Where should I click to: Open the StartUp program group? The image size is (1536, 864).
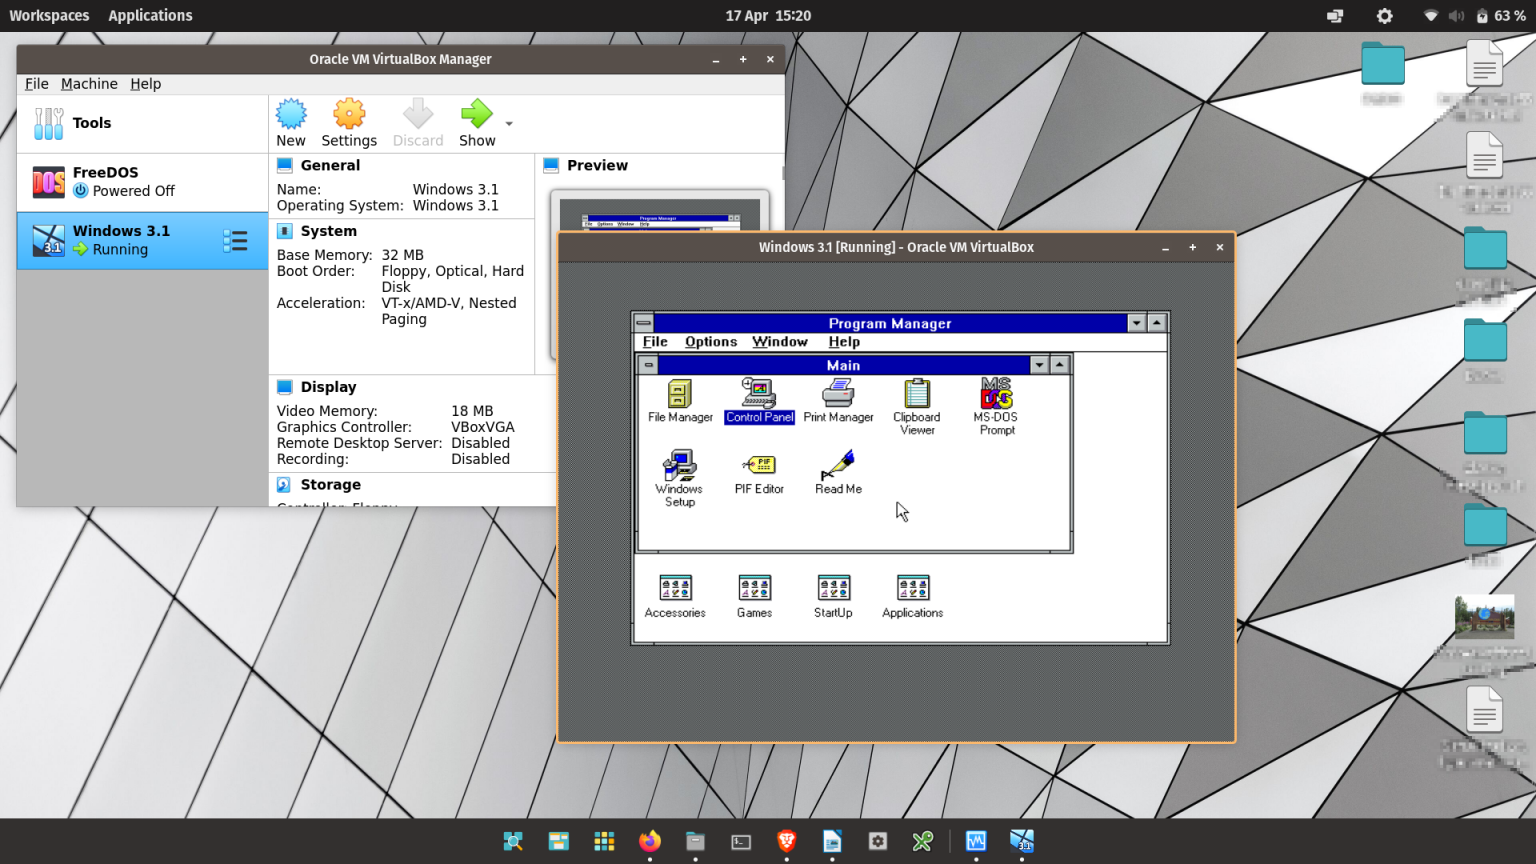coord(833,588)
